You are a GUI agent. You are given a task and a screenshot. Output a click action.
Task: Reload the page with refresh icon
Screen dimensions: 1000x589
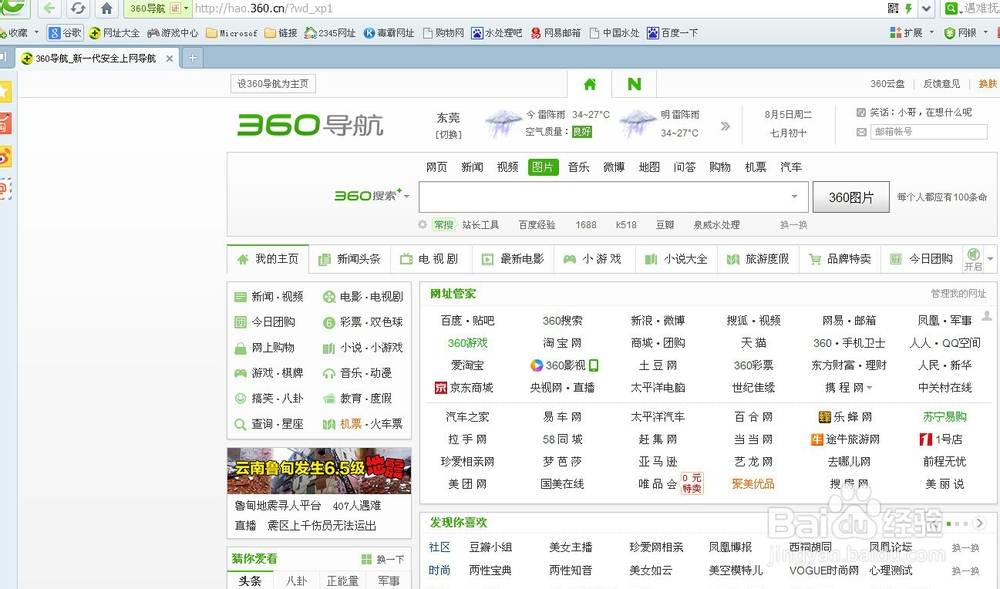point(77,8)
